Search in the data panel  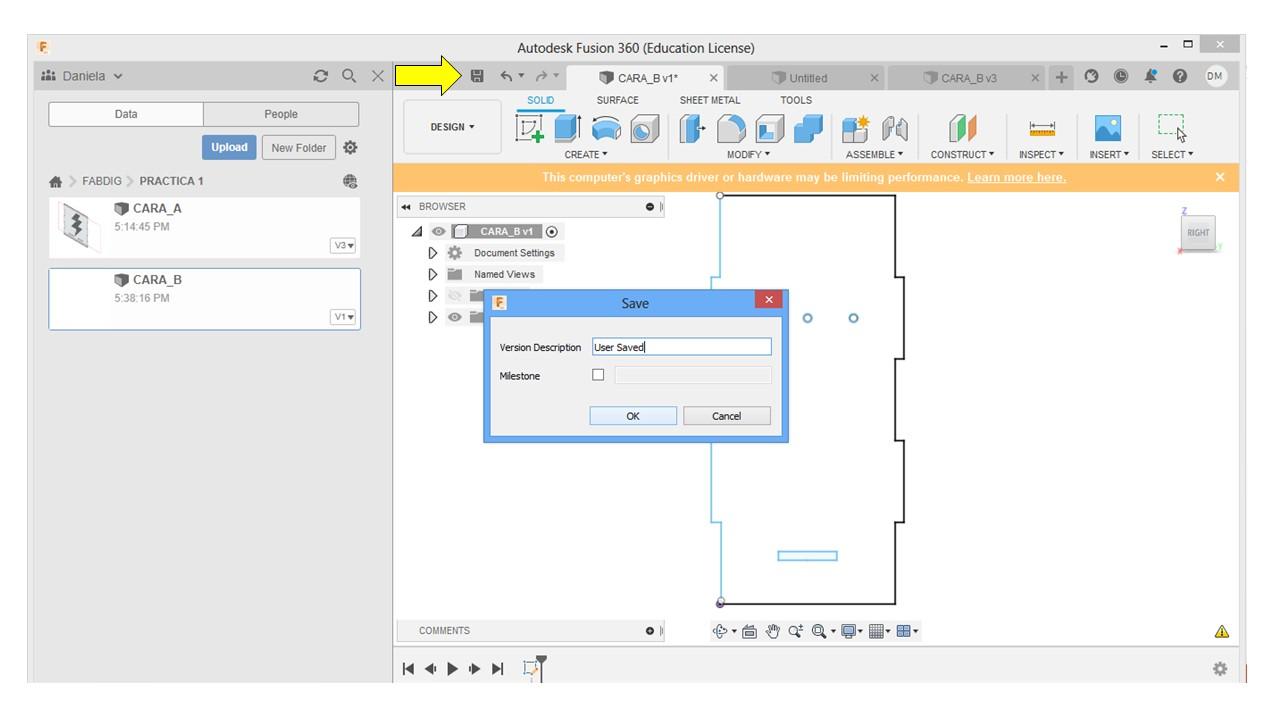coord(349,76)
